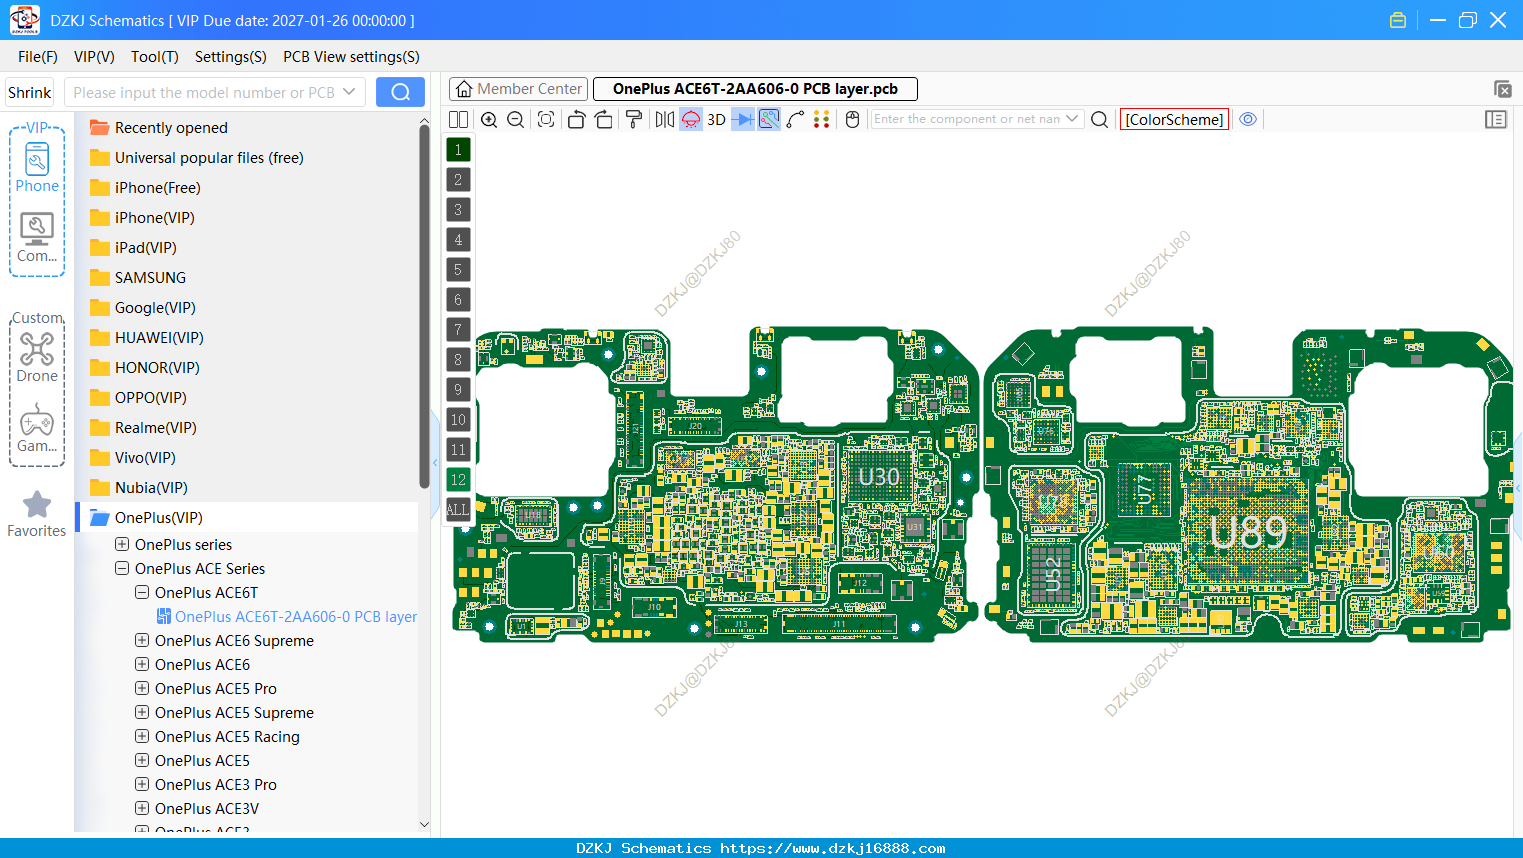Viewport: 1523px width, 858px height.
Task: Open the component search dropdown arrow
Action: [1072, 119]
